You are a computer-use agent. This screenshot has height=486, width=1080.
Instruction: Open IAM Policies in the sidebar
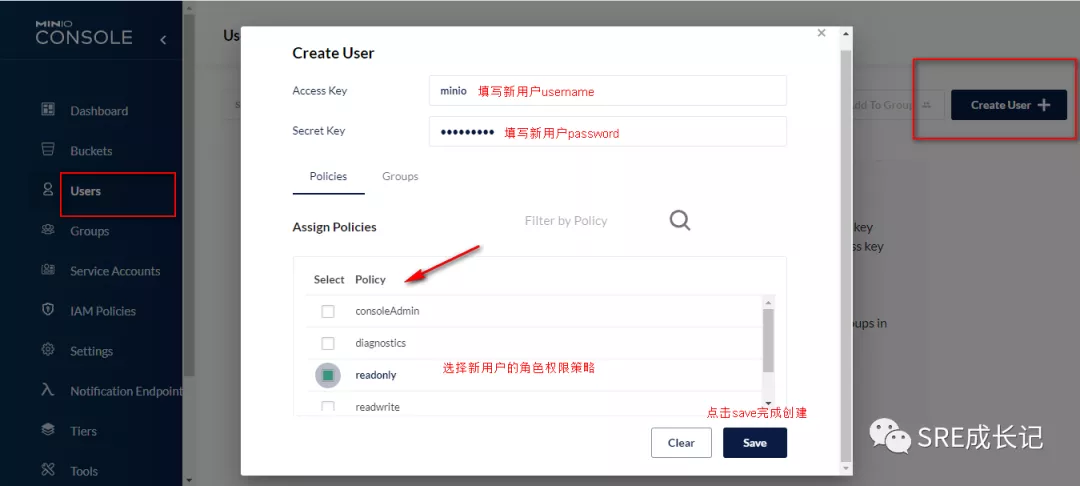(103, 310)
